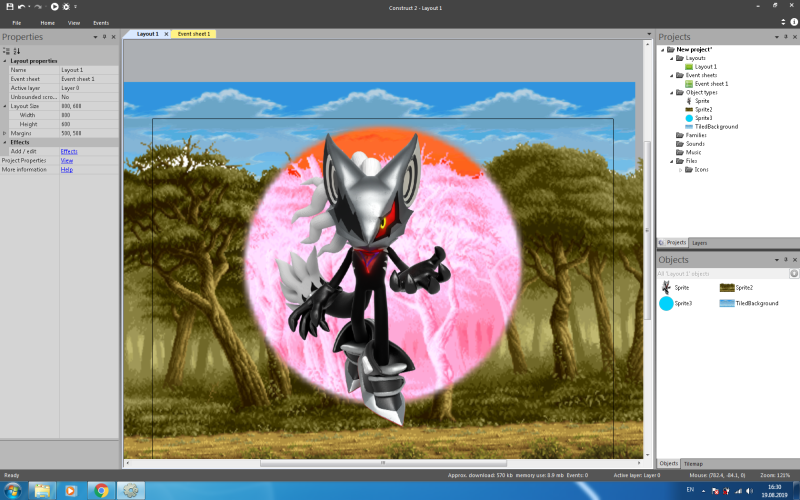Select the Sounds folder
The image size is (800, 500).
pyautogui.click(x=690, y=144)
